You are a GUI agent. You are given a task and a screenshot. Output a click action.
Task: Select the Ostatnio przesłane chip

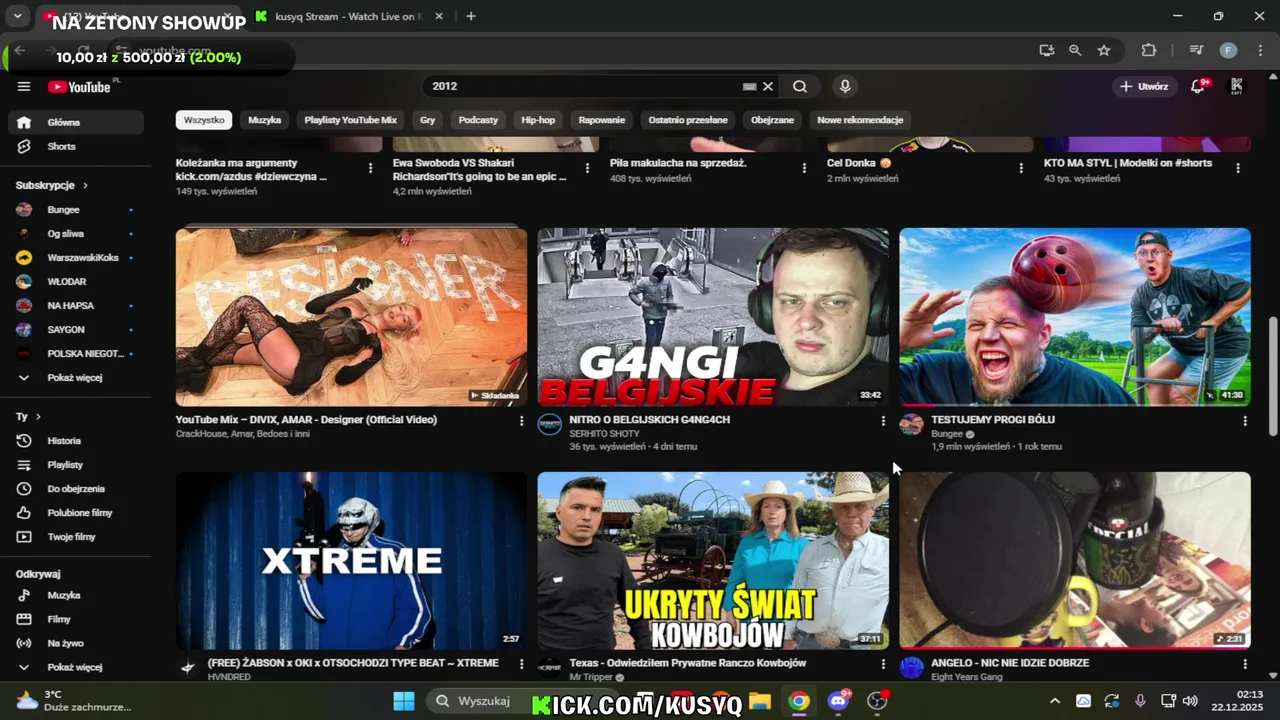tap(688, 120)
